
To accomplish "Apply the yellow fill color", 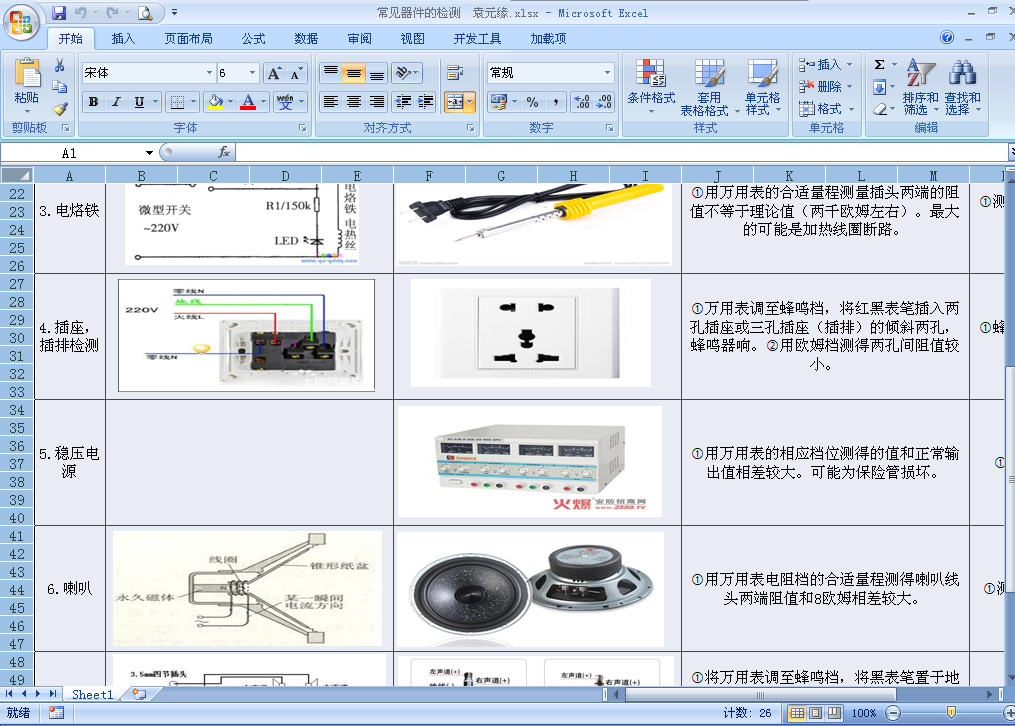I will pos(215,102).
